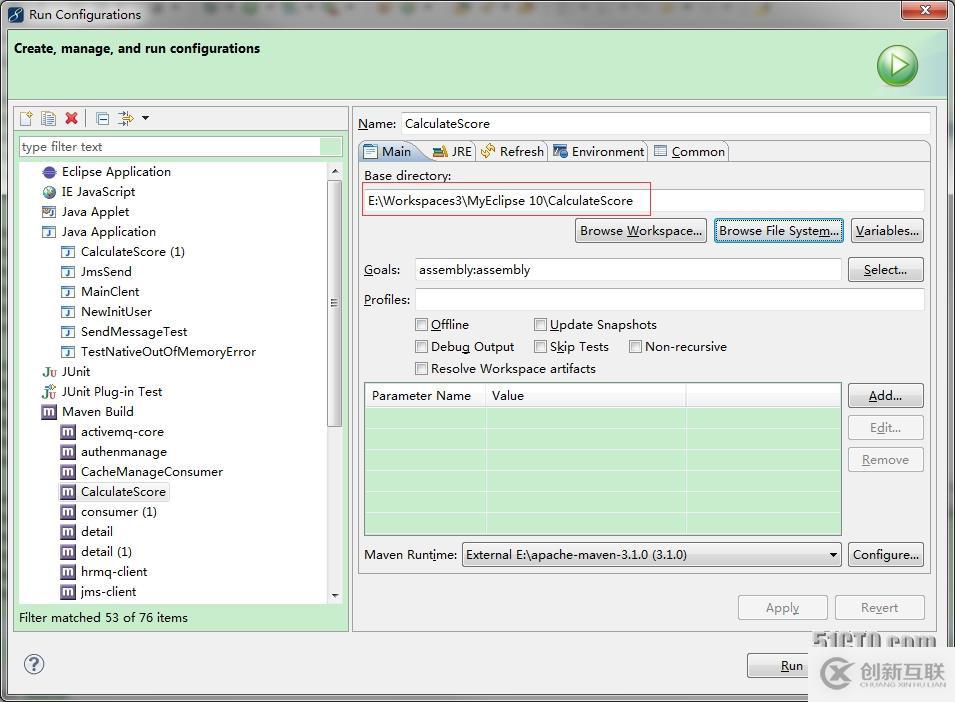Click the duplicate configuration icon

tap(48, 119)
